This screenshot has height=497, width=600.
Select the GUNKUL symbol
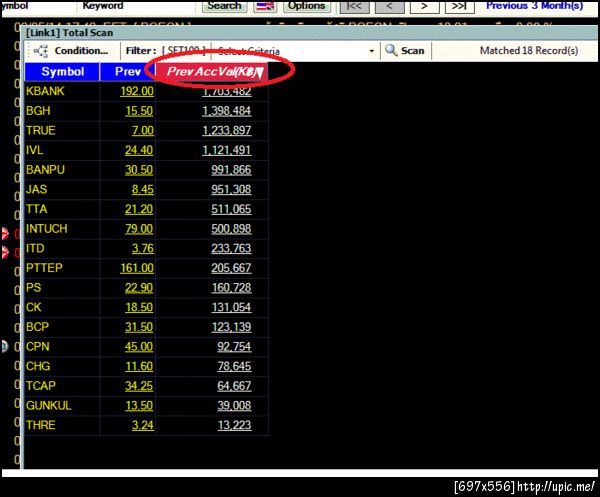(x=49, y=406)
